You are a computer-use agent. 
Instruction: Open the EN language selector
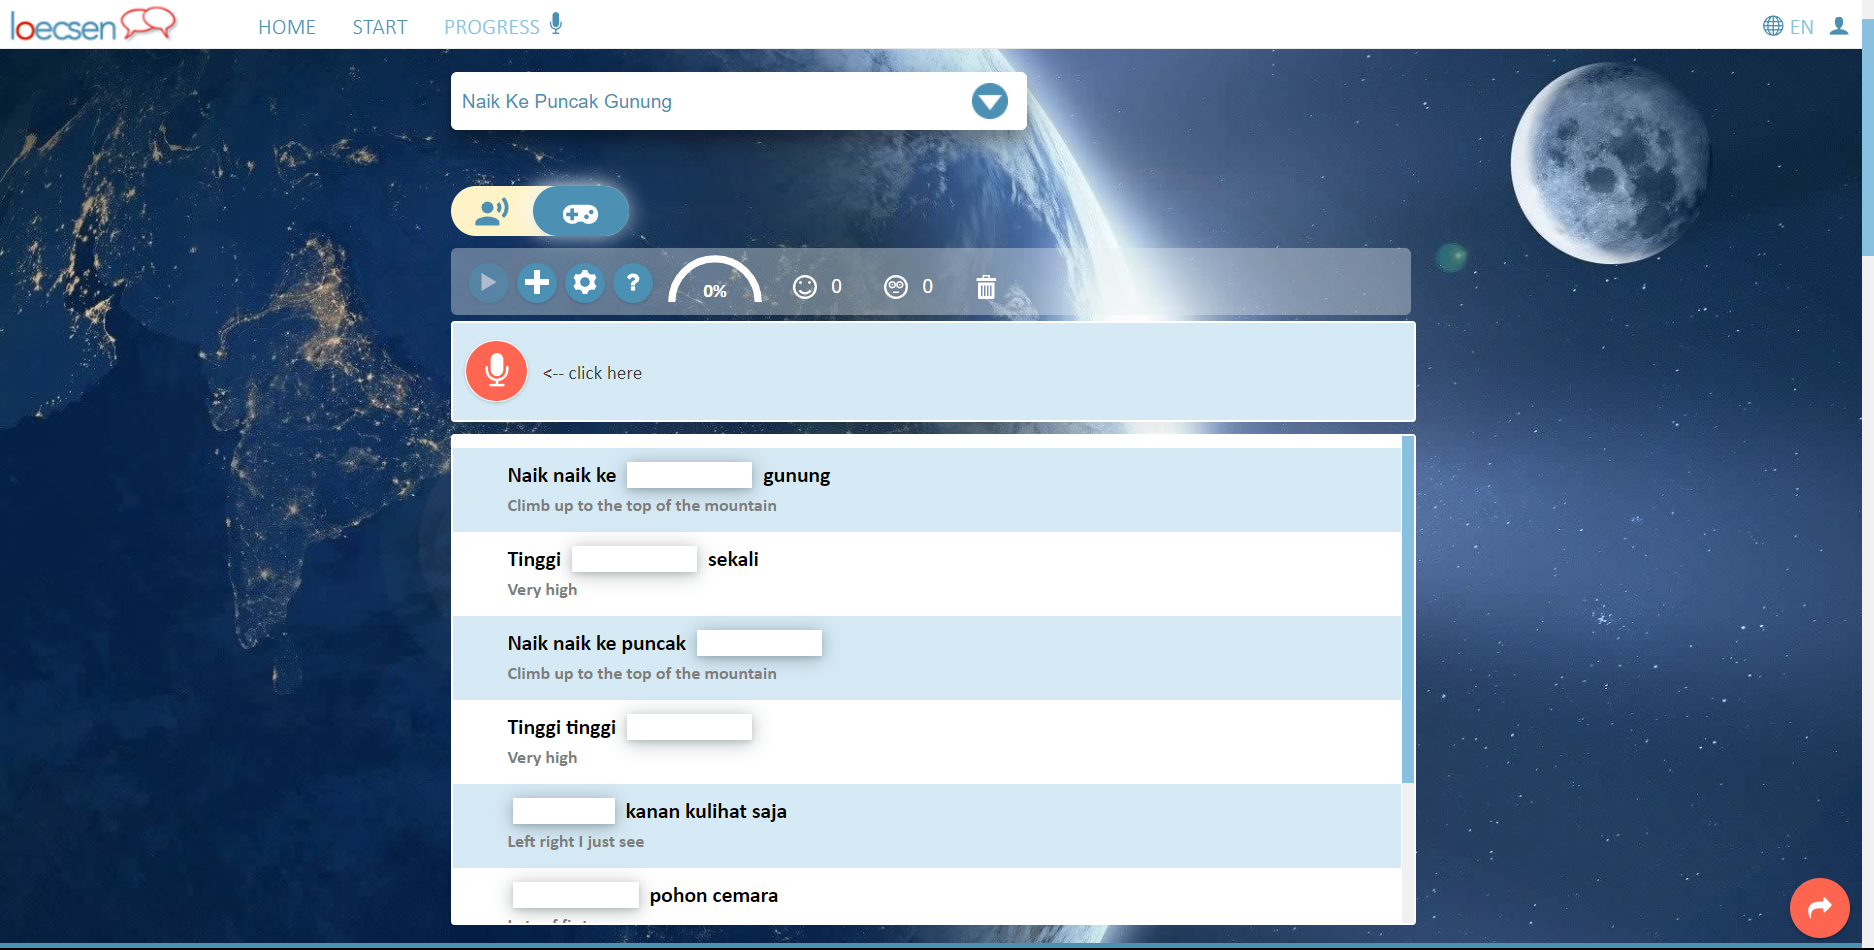point(1788,27)
